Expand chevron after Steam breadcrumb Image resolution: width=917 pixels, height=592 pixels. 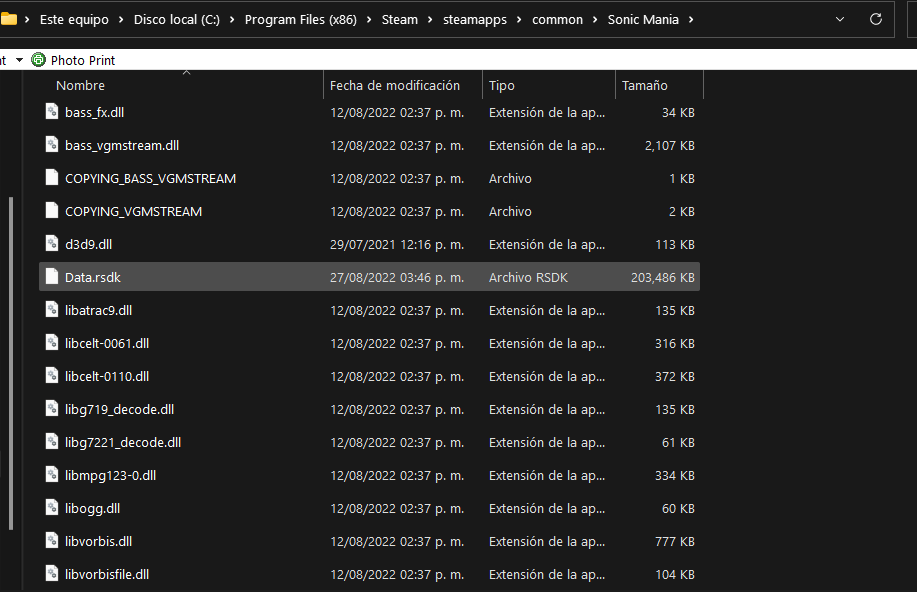pos(430,19)
